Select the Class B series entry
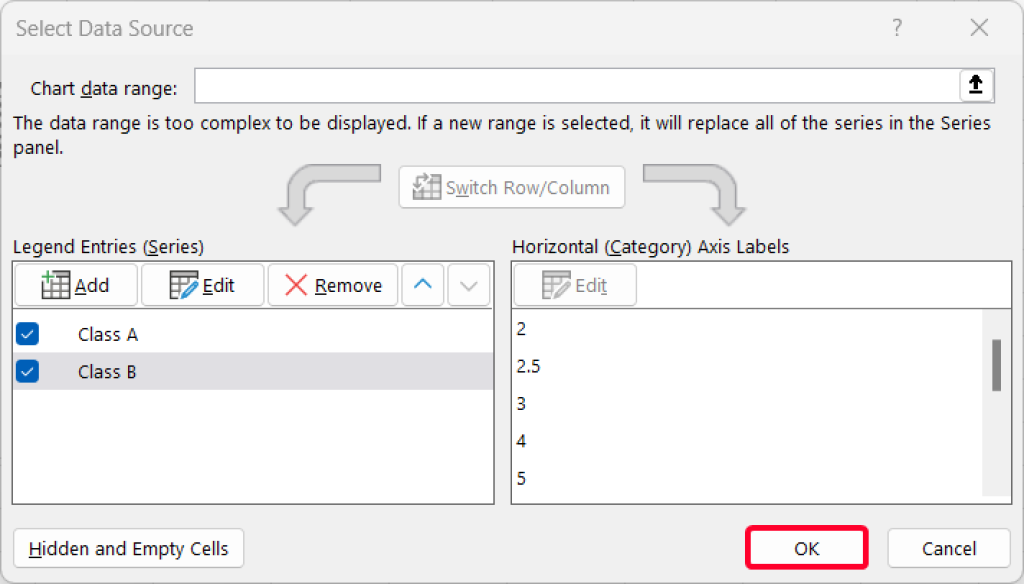This screenshot has height=584, width=1024. pyautogui.click(x=107, y=371)
